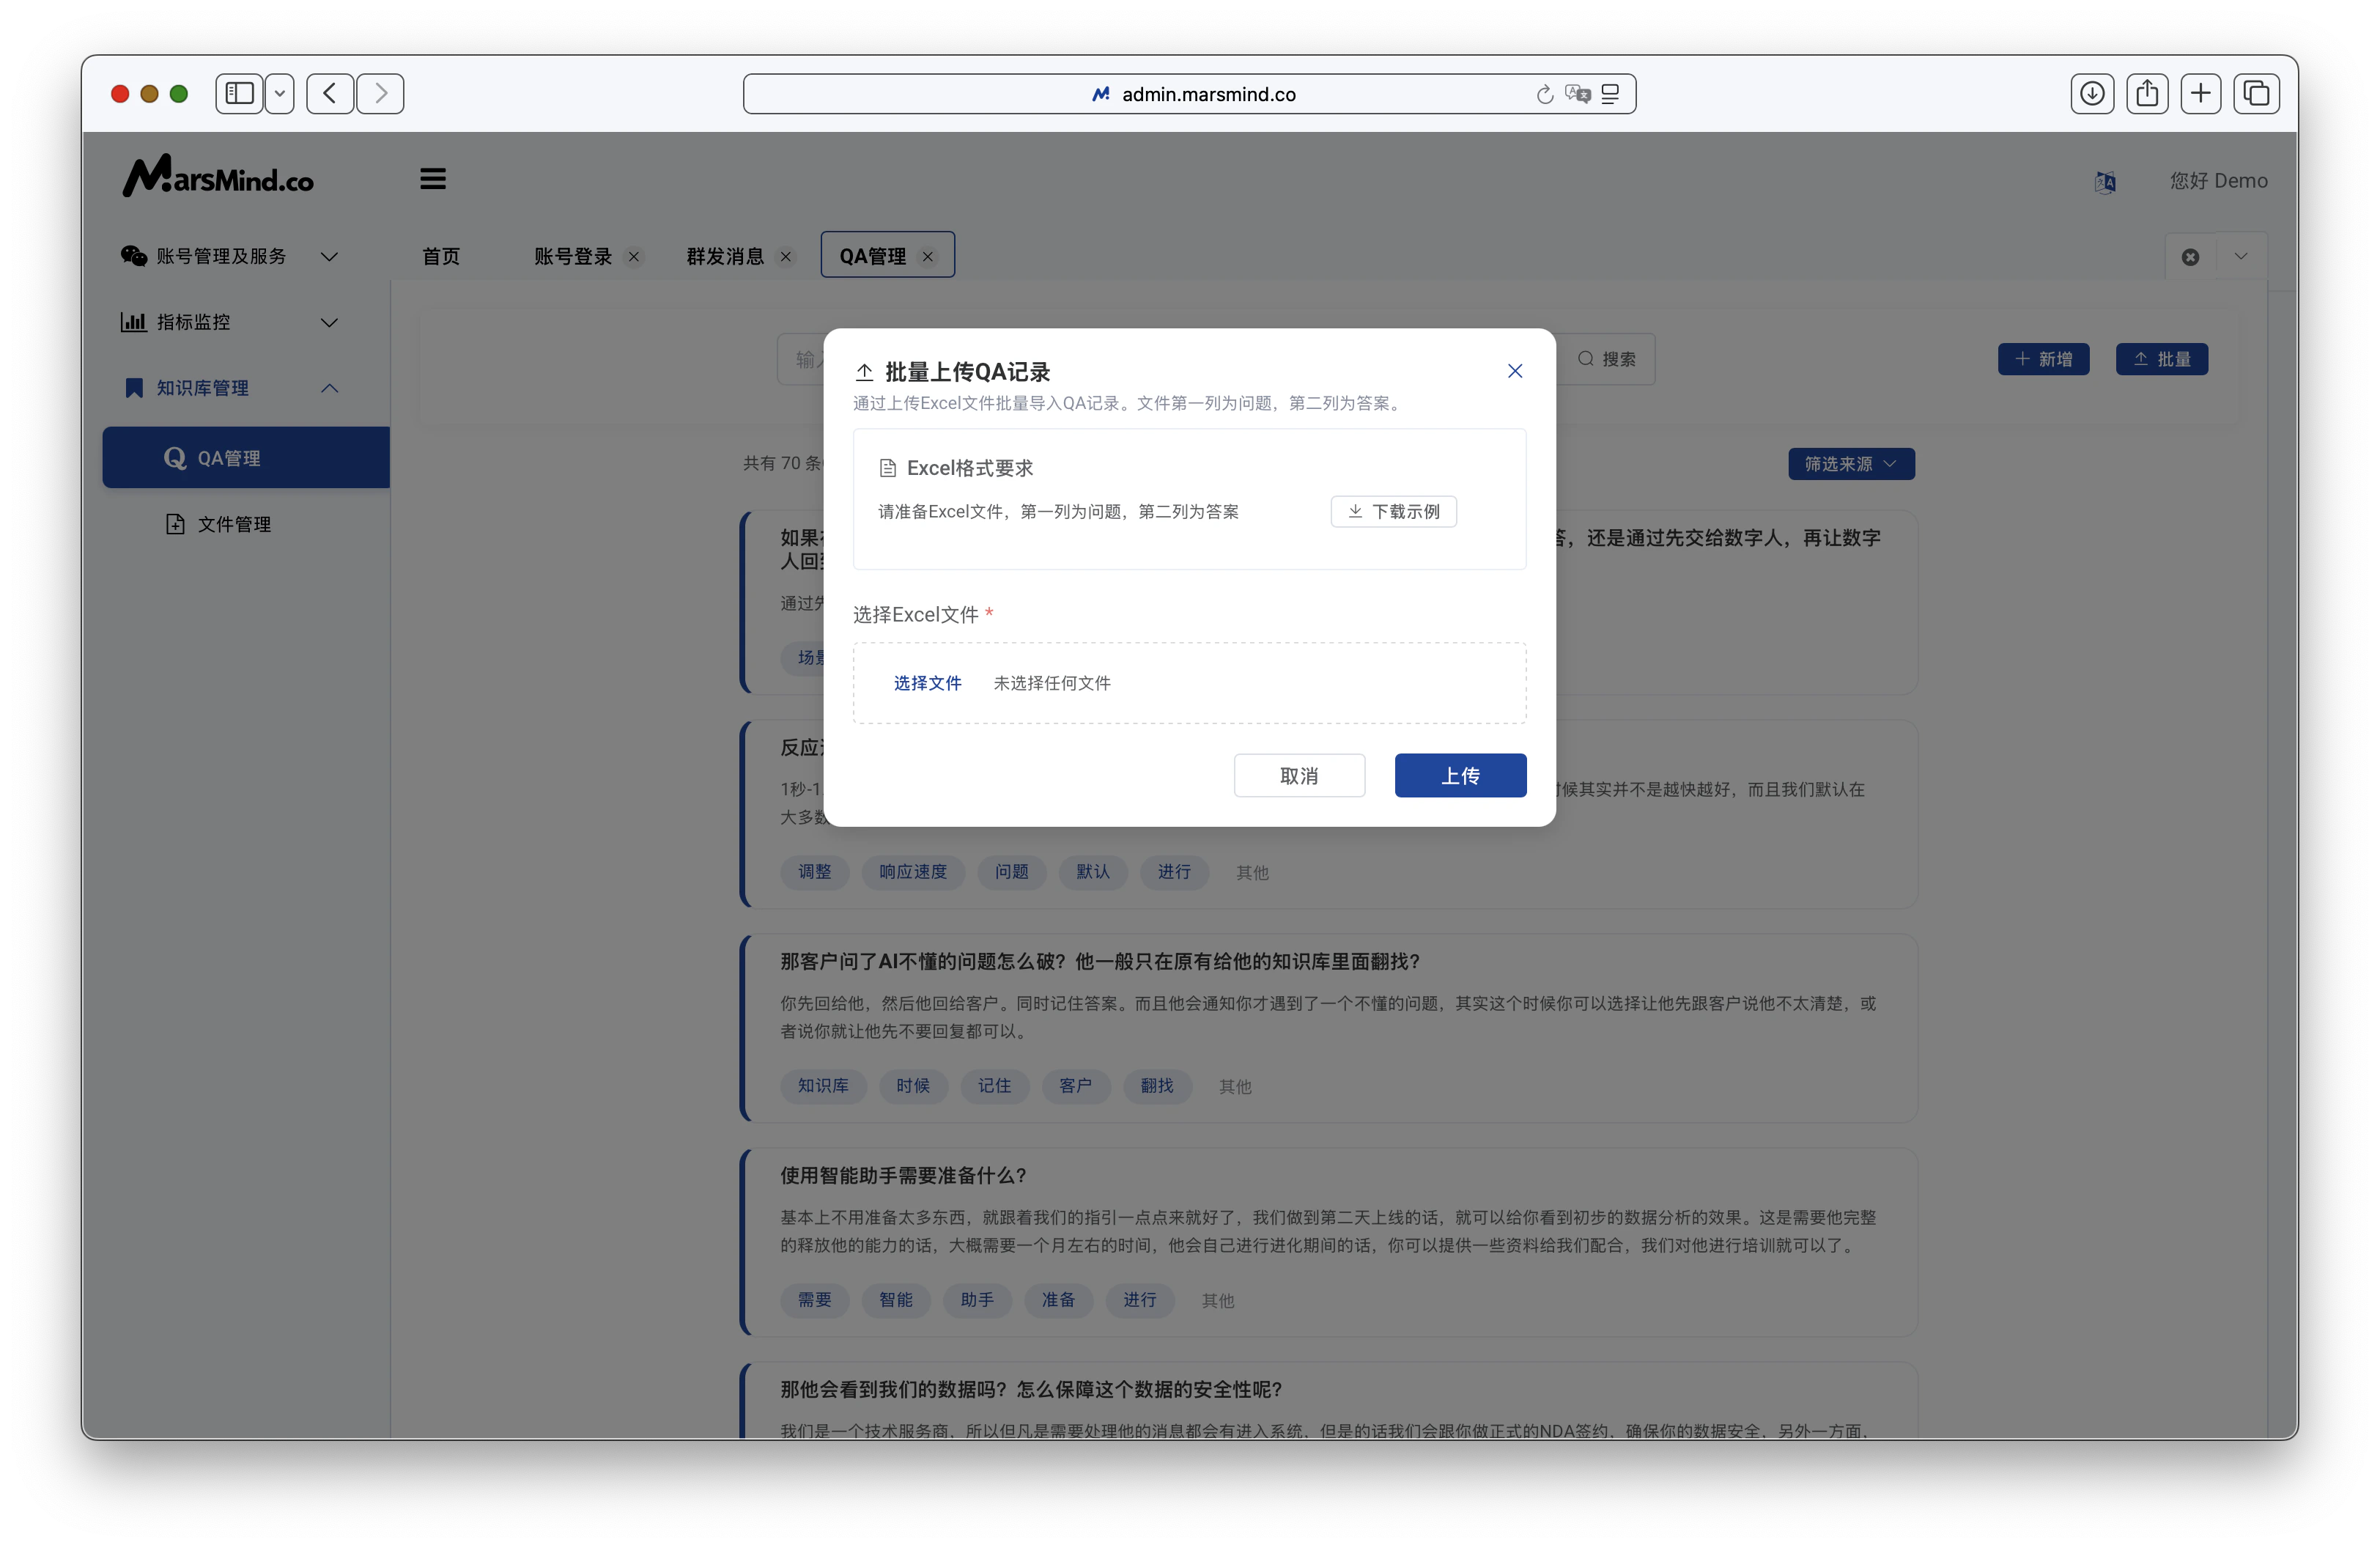
Task: Open a new browser tab with the plus icon
Action: click(2201, 93)
